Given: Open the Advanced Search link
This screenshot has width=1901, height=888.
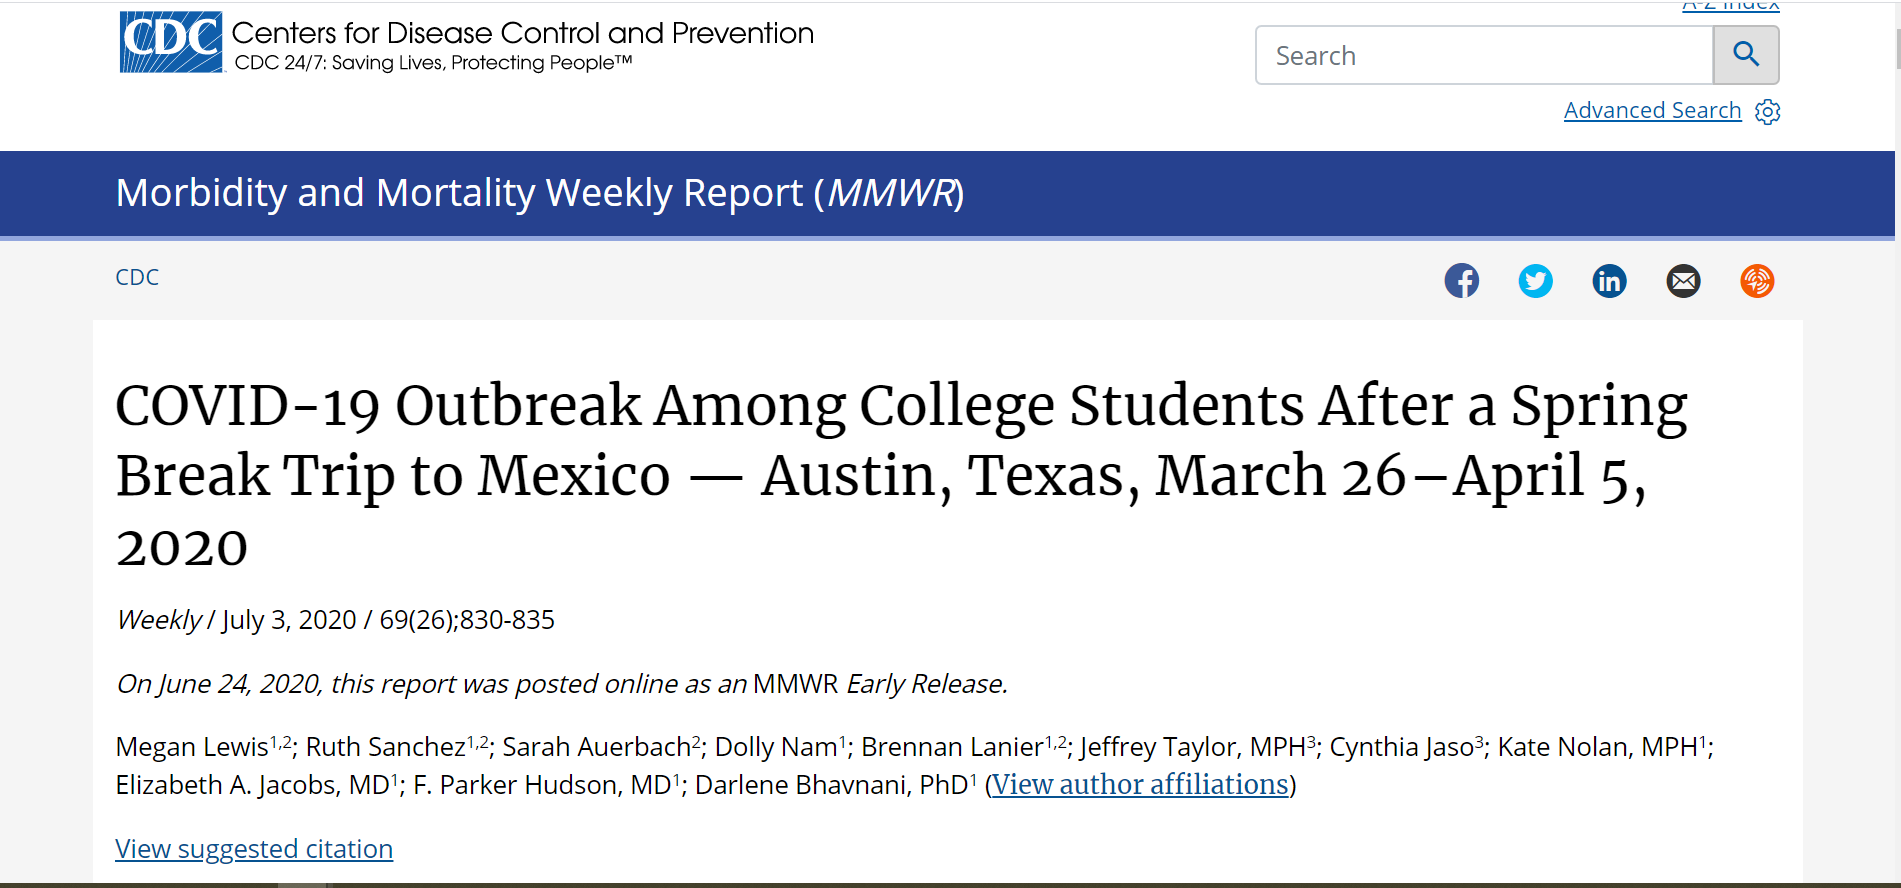Looking at the screenshot, I should (x=1652, y=111).
